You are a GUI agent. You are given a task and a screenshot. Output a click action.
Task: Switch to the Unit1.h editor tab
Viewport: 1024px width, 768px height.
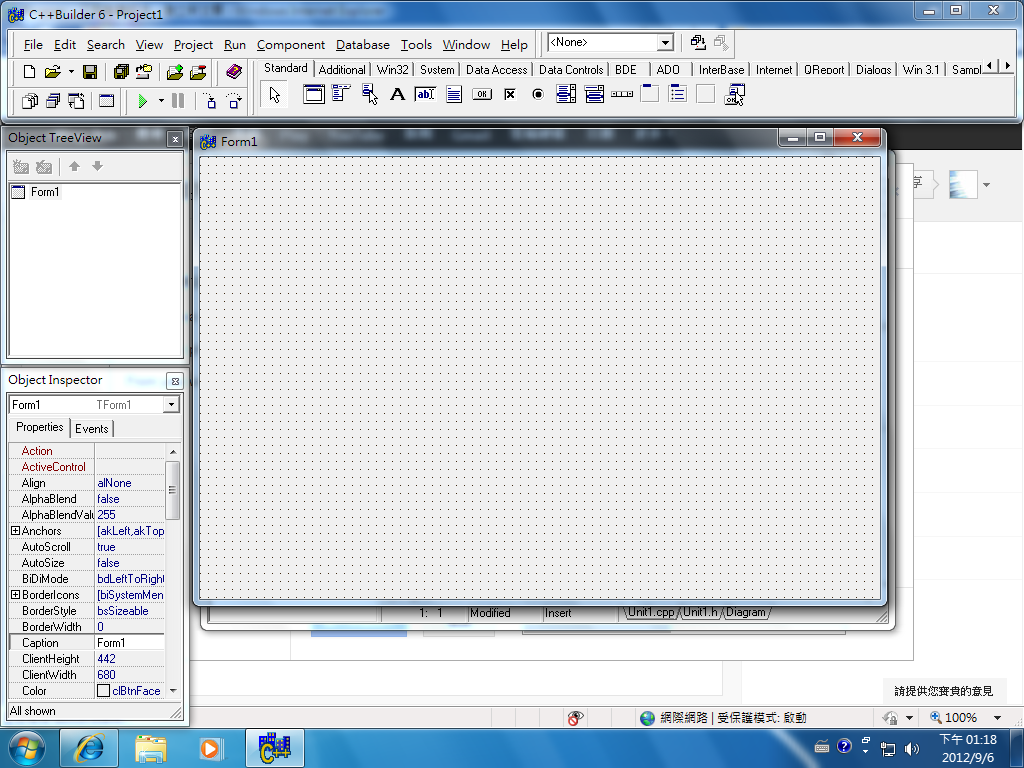coord(700,613)
